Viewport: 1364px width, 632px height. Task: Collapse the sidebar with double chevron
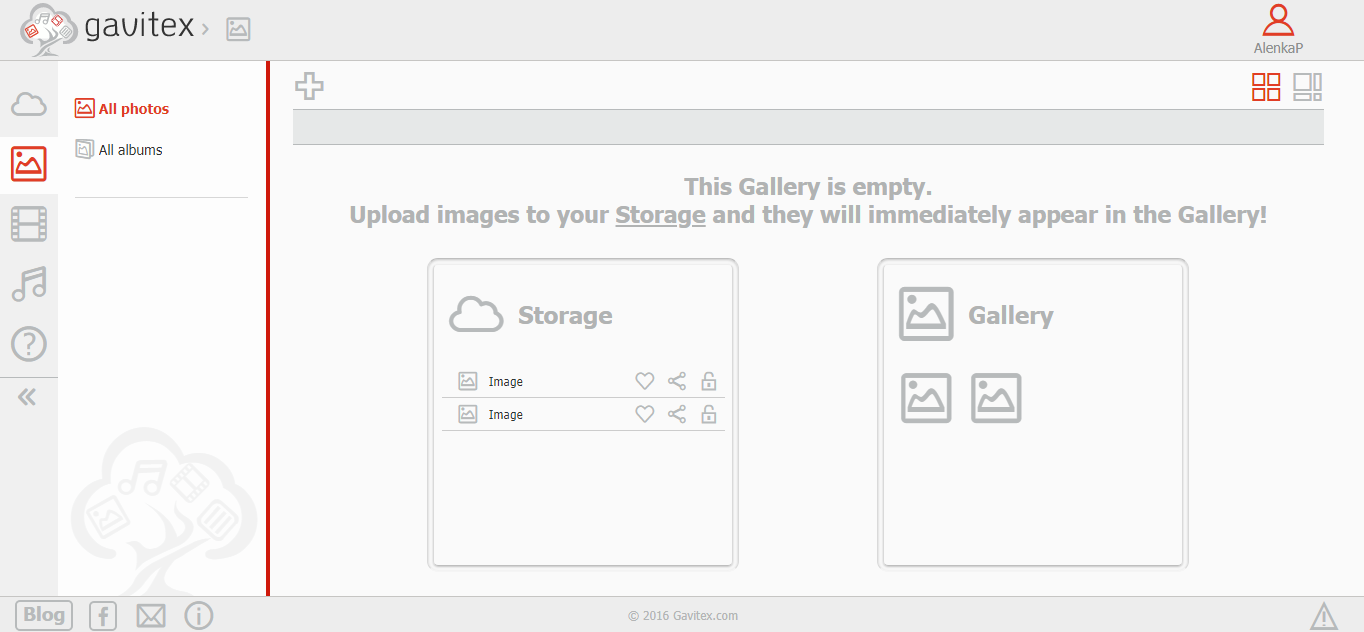click(27, 397)
